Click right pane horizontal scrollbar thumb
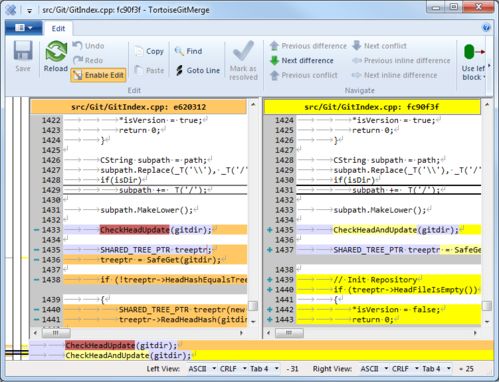The width and height of the screenshot is (499, 382). tap(289, 333)
